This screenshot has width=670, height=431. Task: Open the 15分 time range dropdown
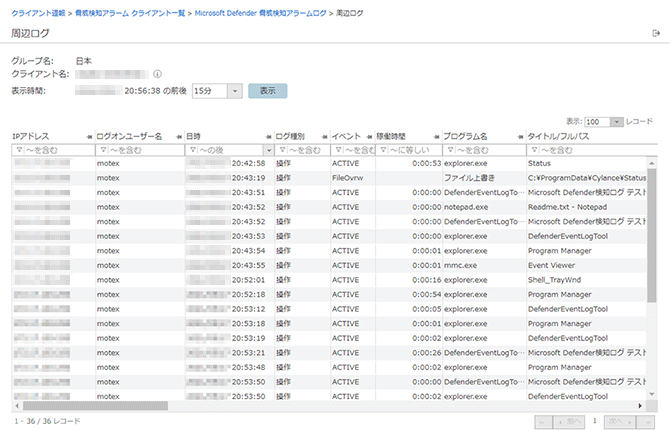pos(234,90)
